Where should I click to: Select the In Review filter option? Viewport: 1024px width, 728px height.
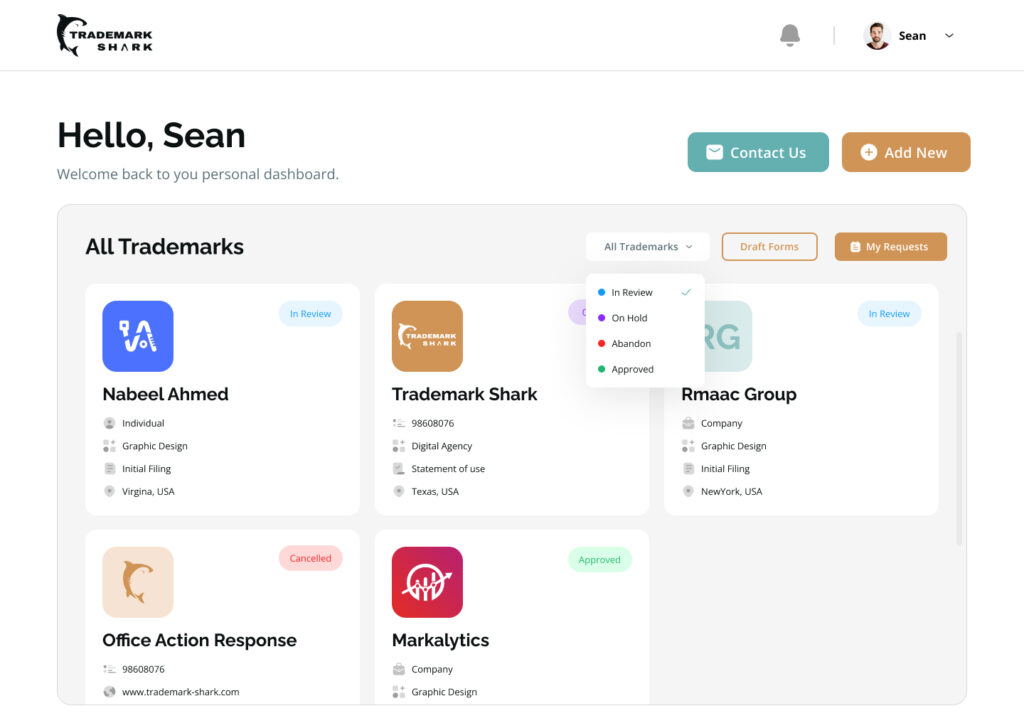(x=632, y=293)
